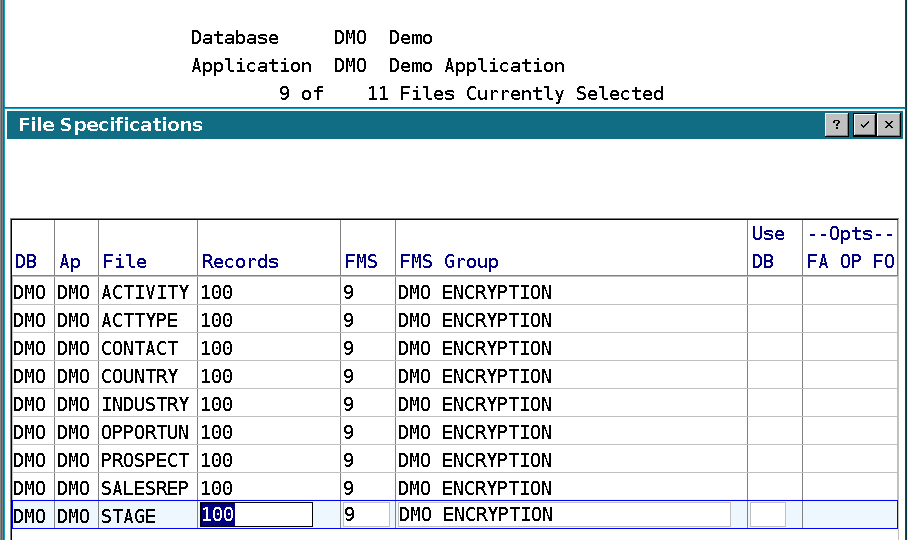Select FMS value 9 in ACTTYPE row
This screenshot has width=908, height=540.
tap(348, 320)
